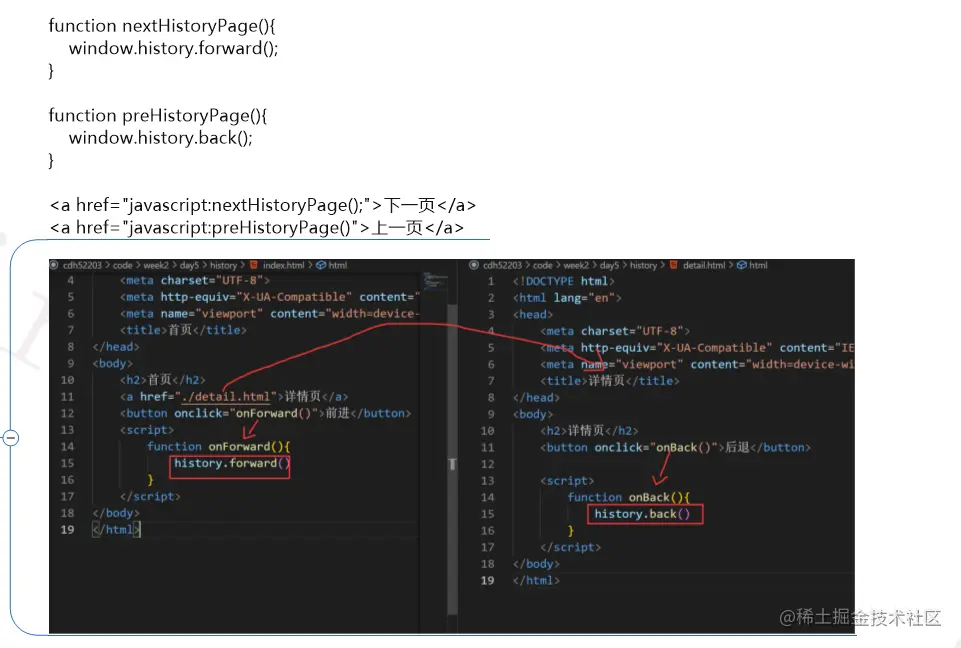Click the text 'function nextHistoryPage(){'

162,26
